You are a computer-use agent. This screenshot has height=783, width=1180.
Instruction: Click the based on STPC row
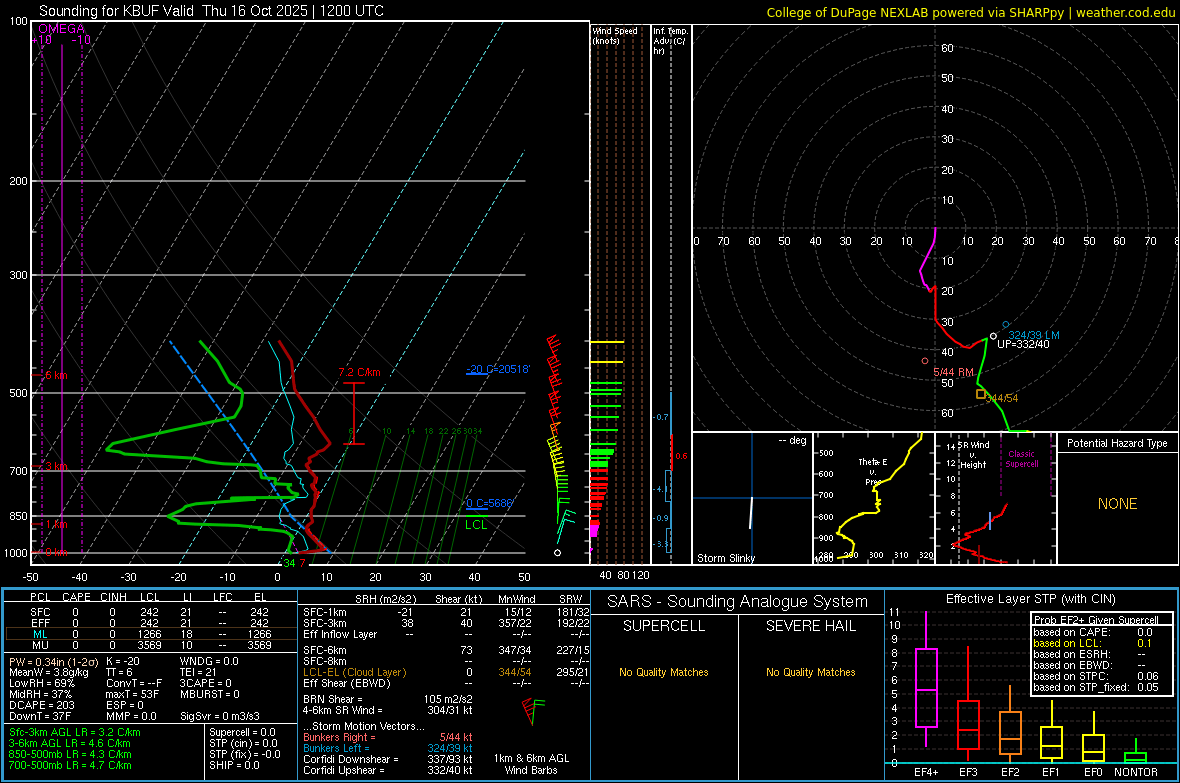[x=1096, y=676]
